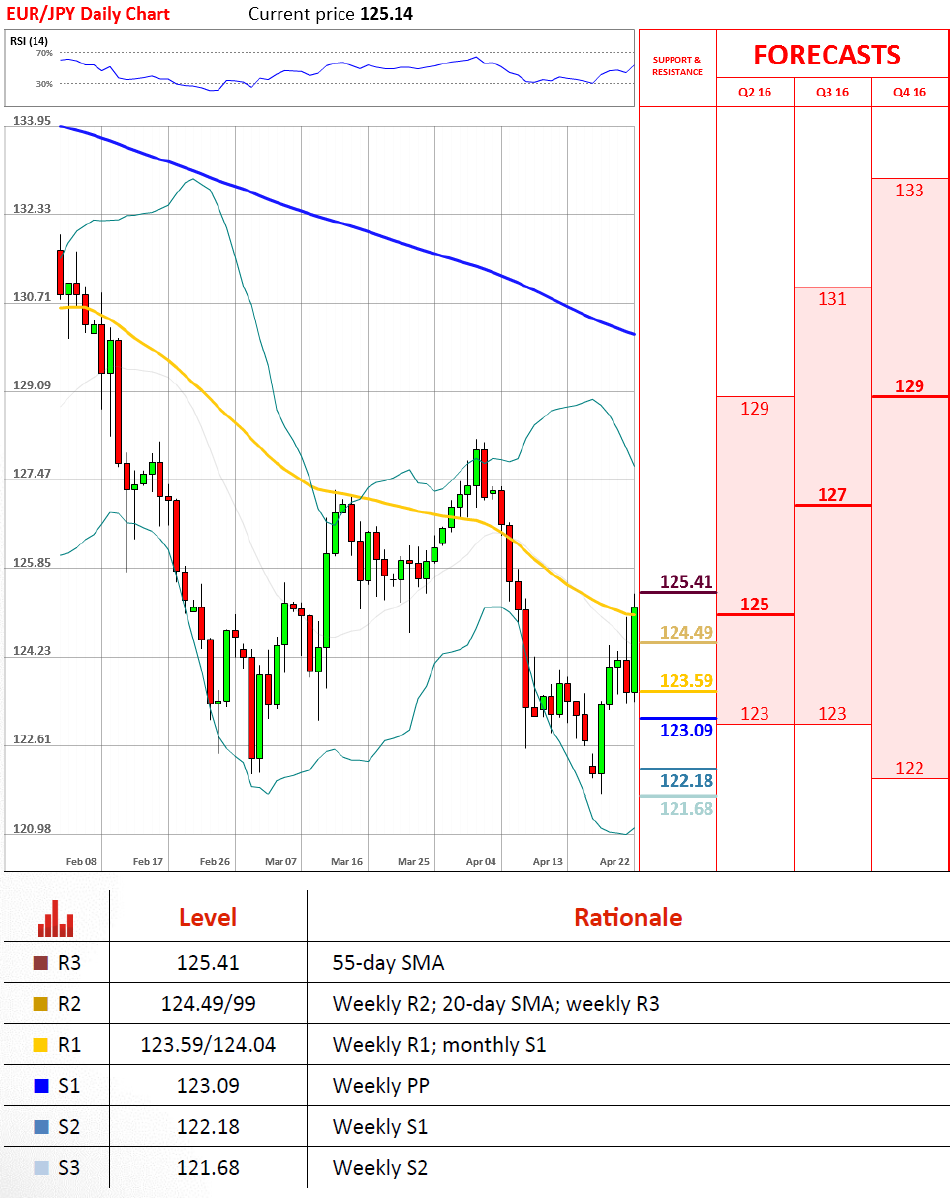Image resolution: width=952 pixels, height=1198 pixels.
Task: Click the Q4 high forecast value 133
Action: click(909, 190)
